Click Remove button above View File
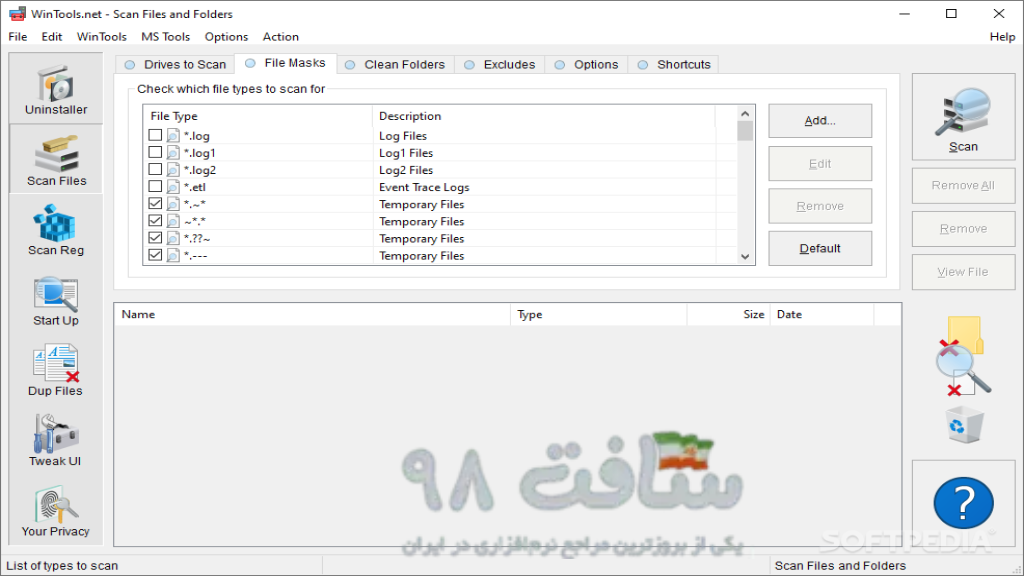The height and width of the screenshot is (576, 1024). tap(963, 229)
